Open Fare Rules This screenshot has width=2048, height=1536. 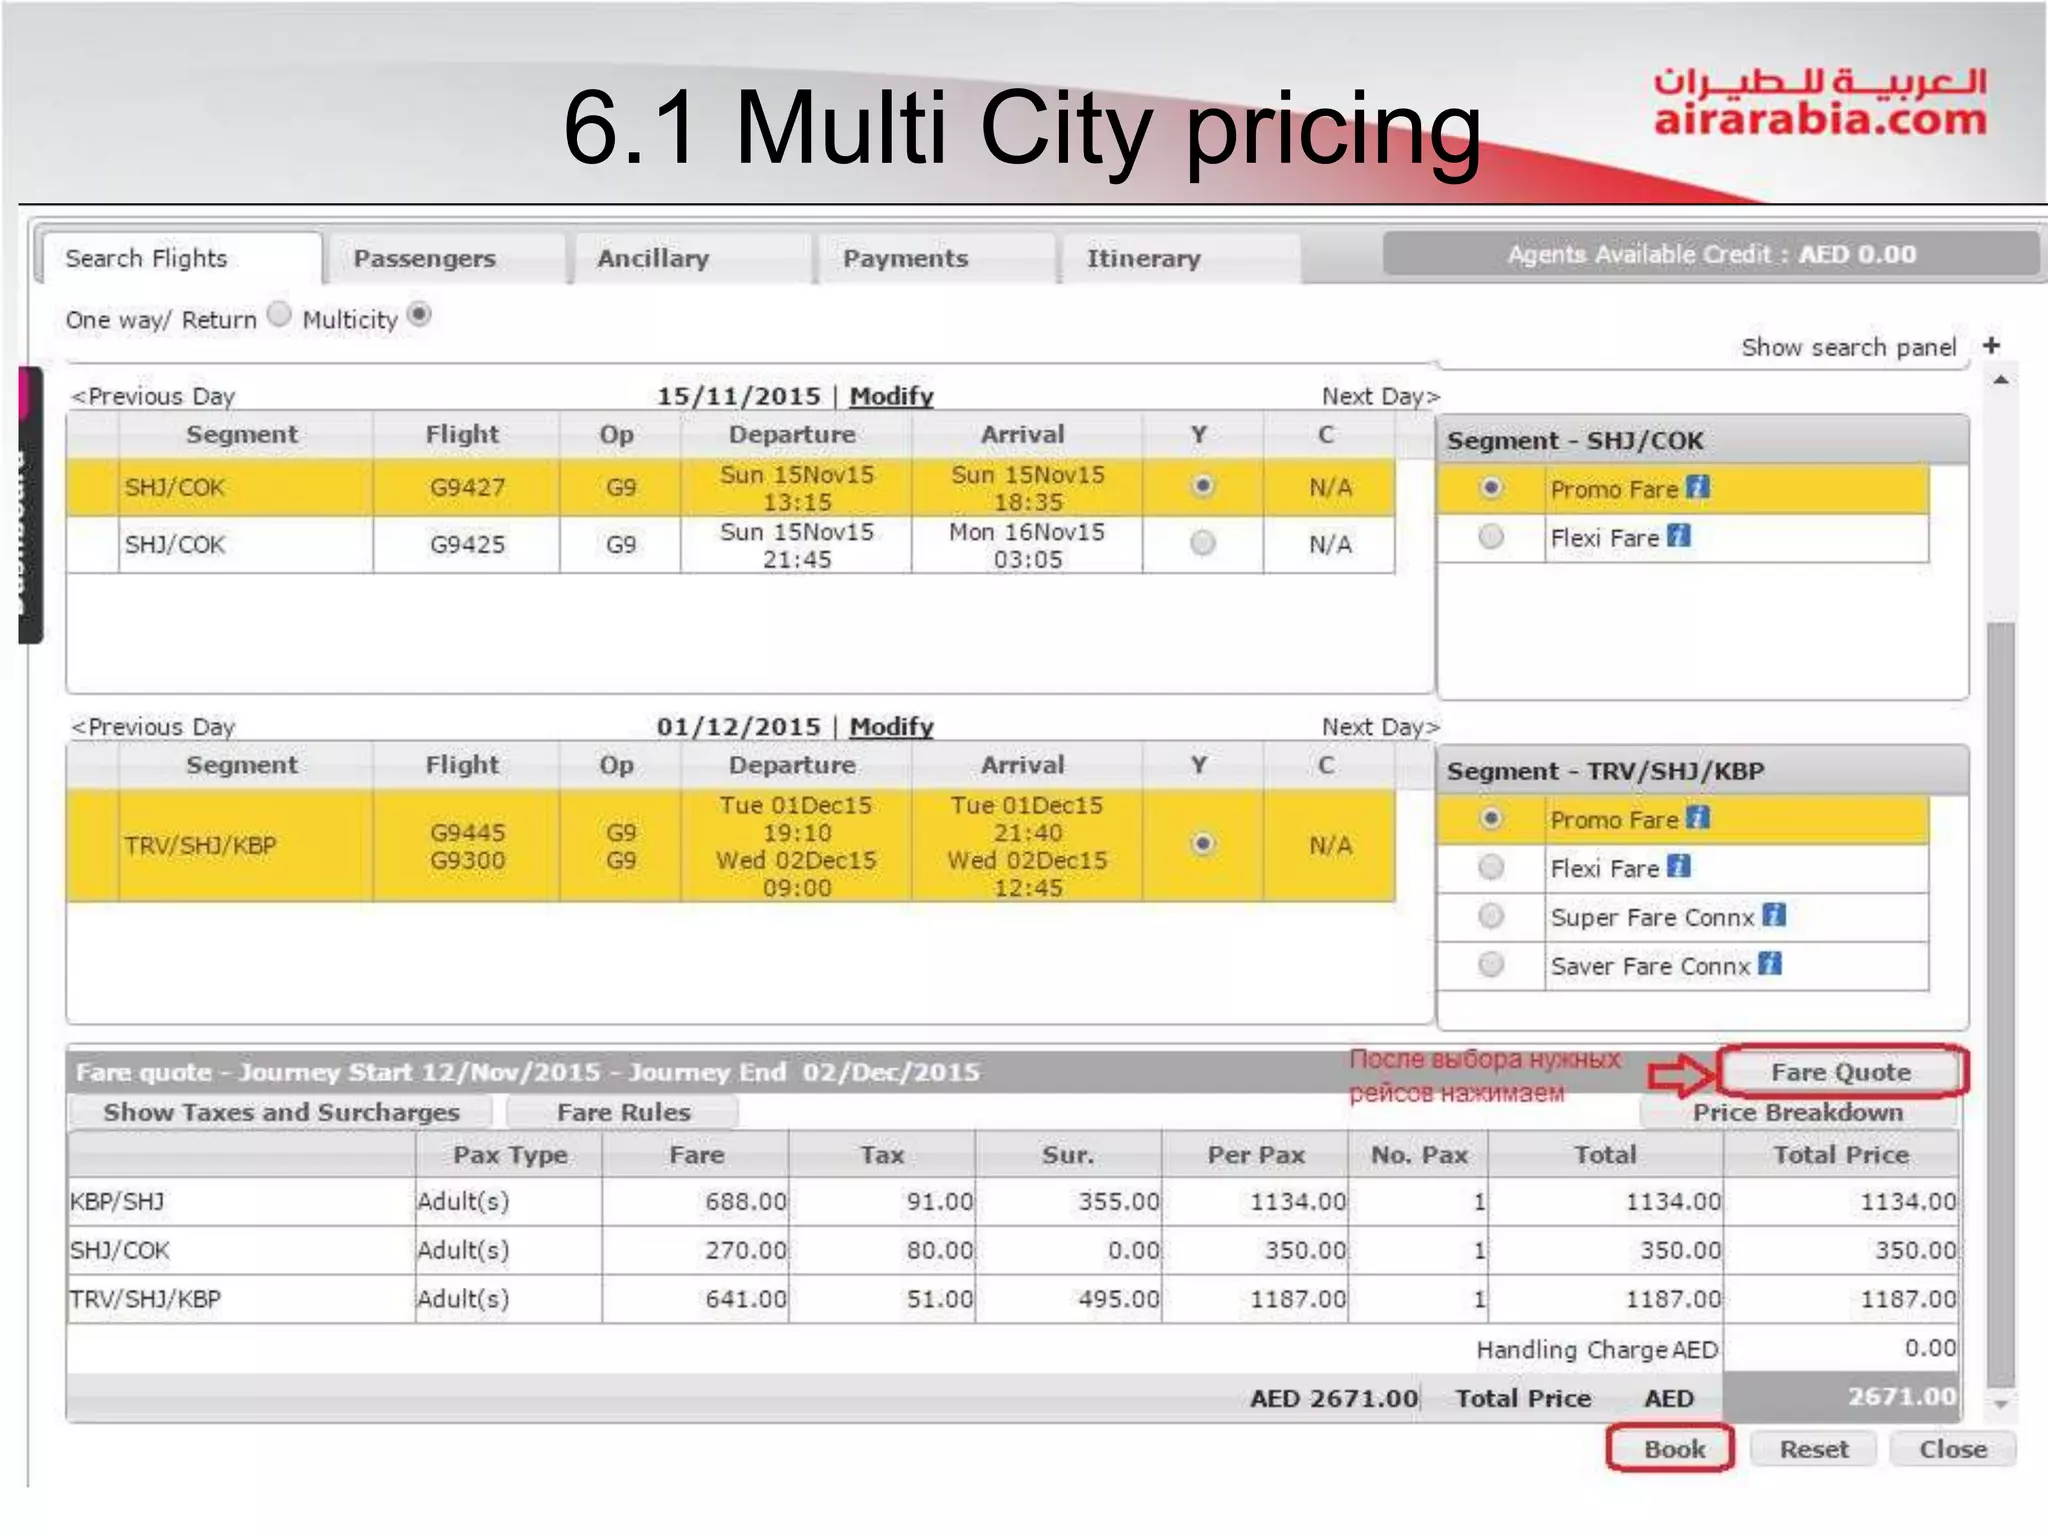coord(623,1112)
